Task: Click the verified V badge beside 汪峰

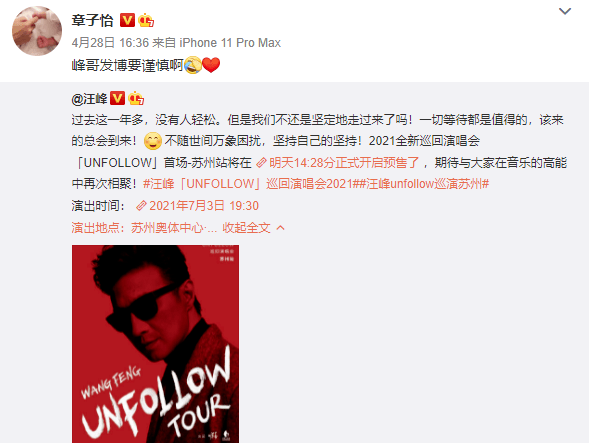Action: (x=117, y=99)
